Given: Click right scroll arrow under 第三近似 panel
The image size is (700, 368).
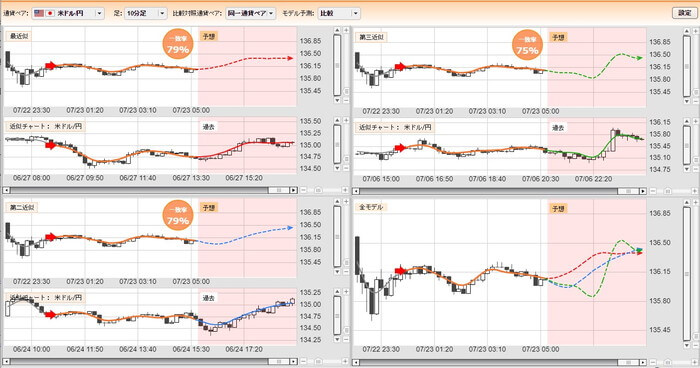Looking at the screenshot, I should click(643, 191).
